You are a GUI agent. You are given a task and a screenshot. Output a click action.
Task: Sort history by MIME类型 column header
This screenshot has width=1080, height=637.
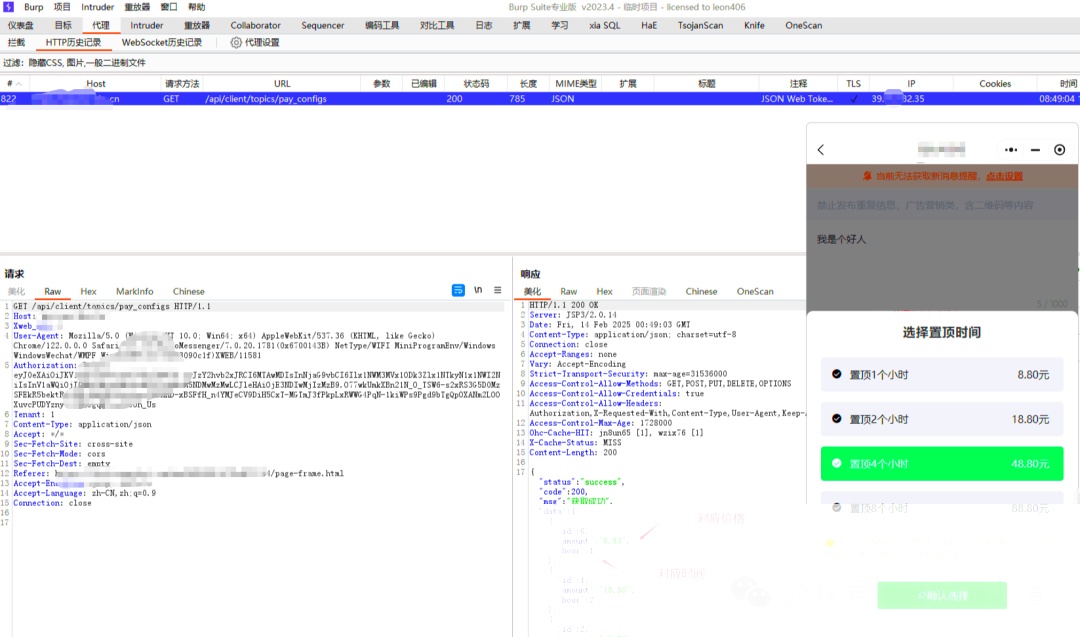pos(576,84)
